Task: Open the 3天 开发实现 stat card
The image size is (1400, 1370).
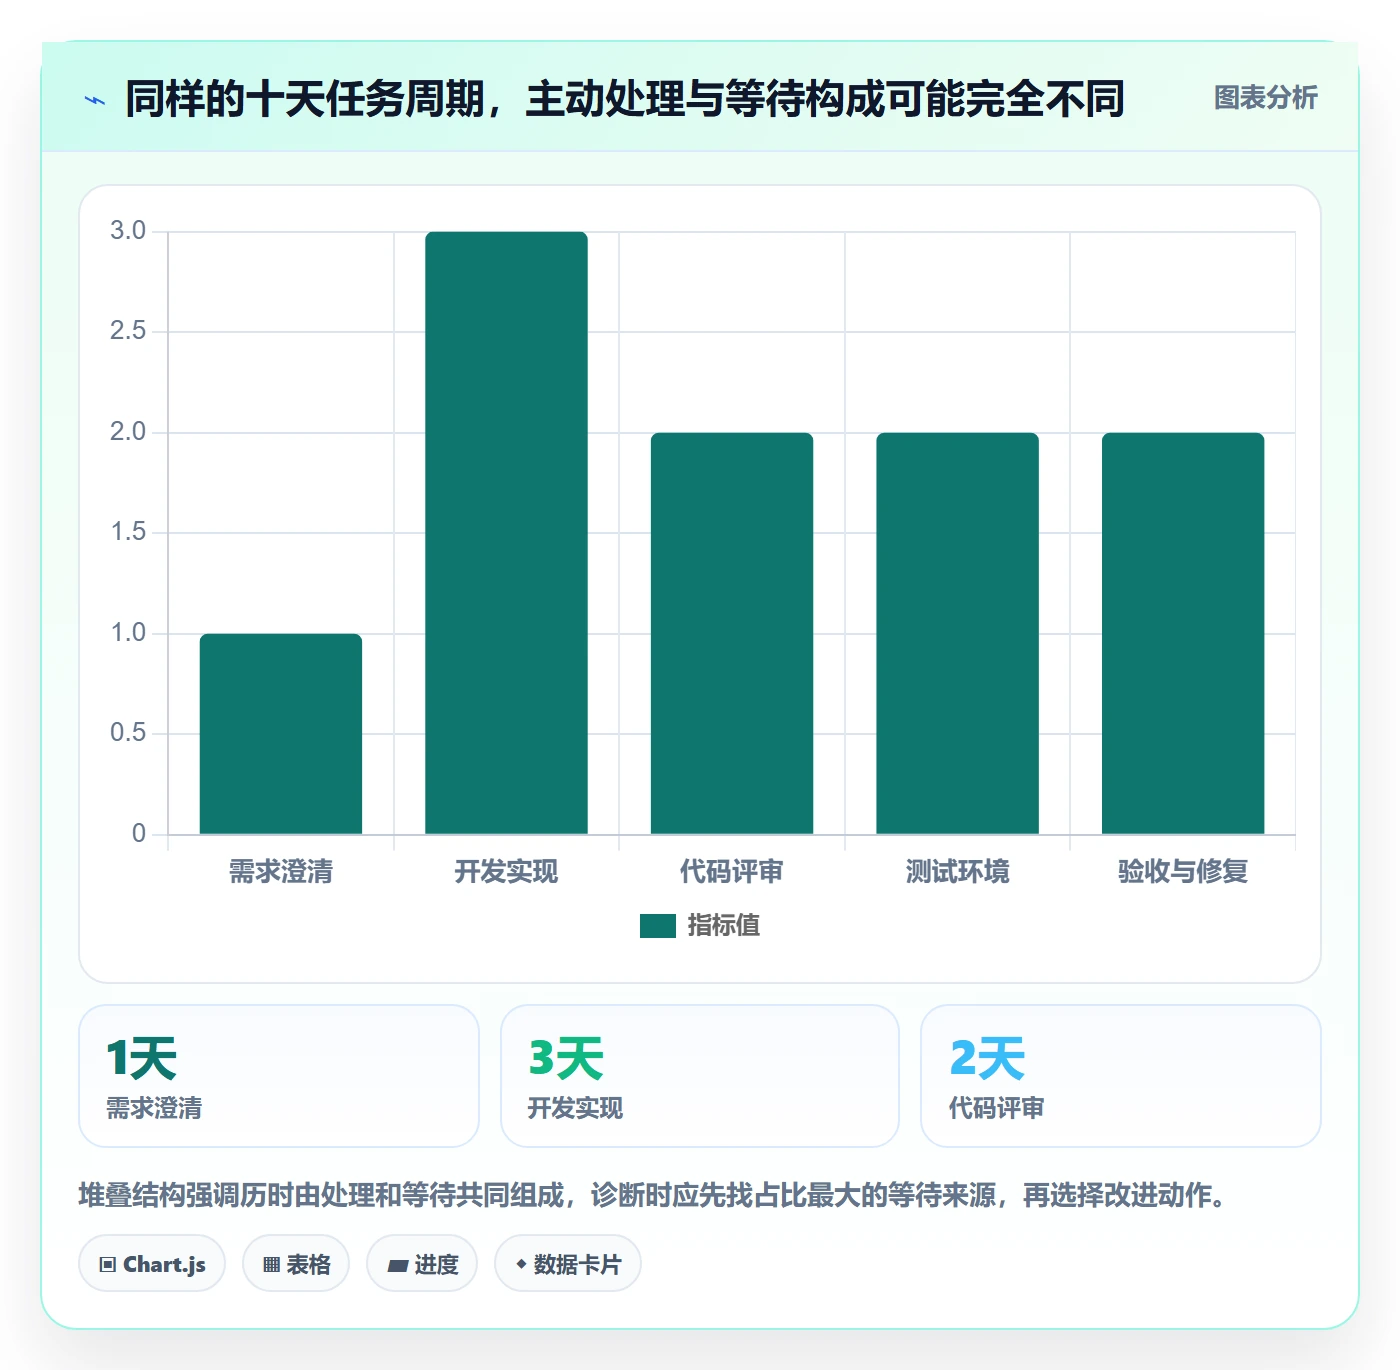Action: 700,1076
